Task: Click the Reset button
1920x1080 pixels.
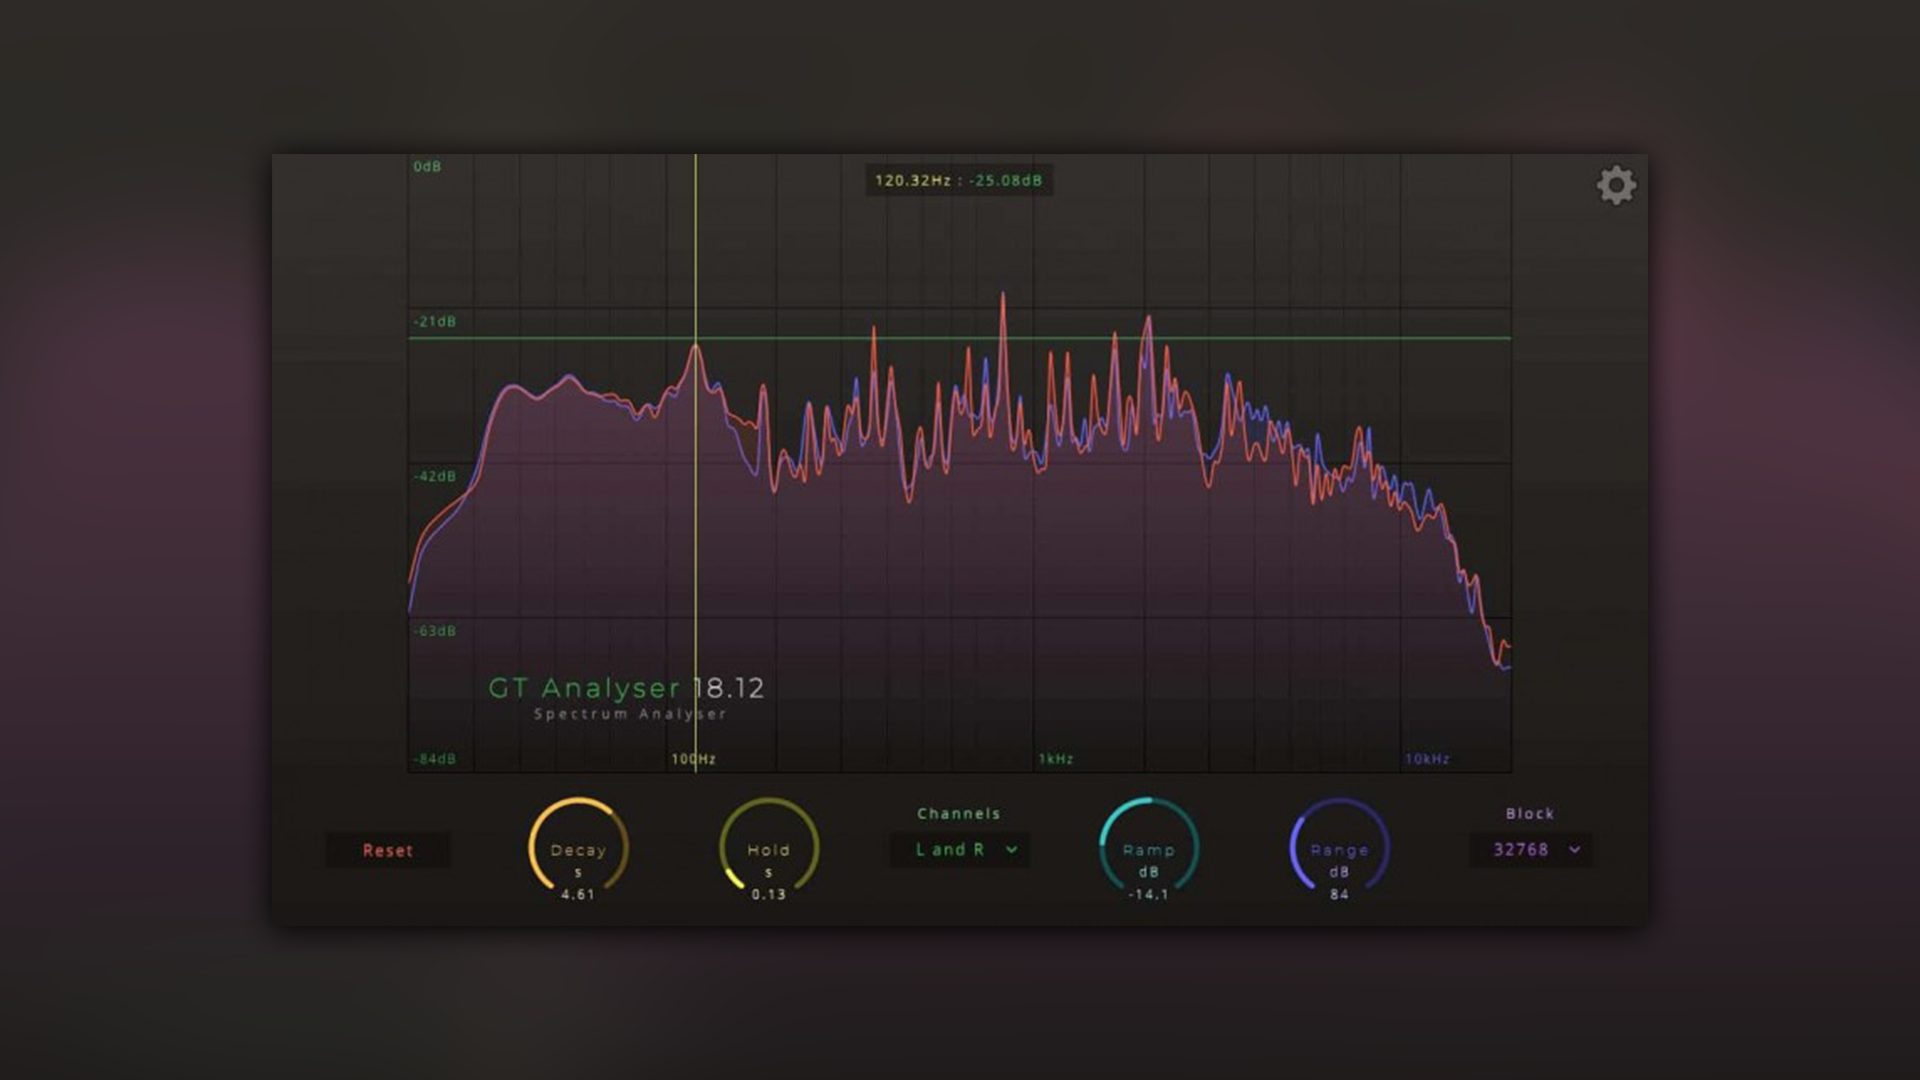Action: tap(388, 850)
